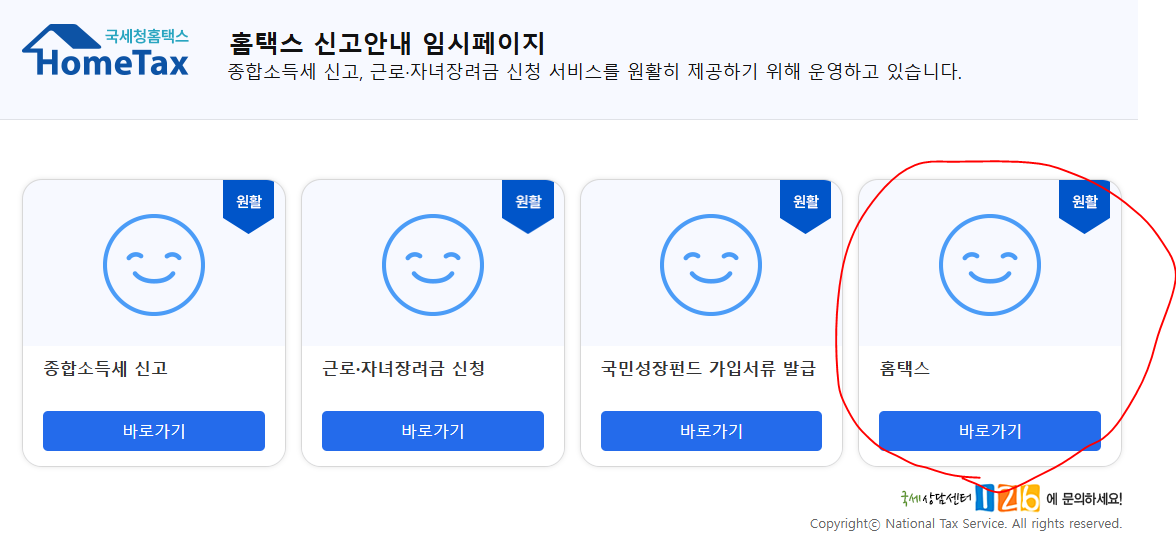Click the service description subtitle under the heading
Screen dimensions: 1176x538
pyautogui.click(x=595, y=73)
